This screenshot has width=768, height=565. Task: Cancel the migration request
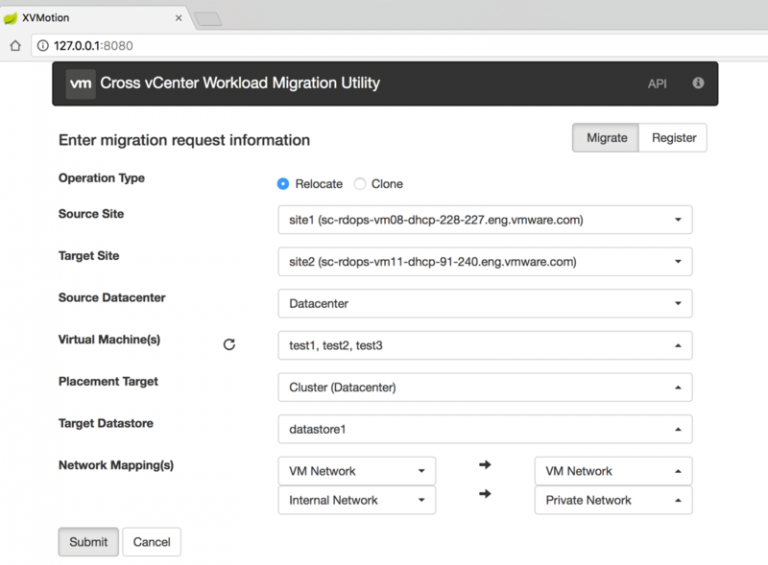tap(151, 542)
